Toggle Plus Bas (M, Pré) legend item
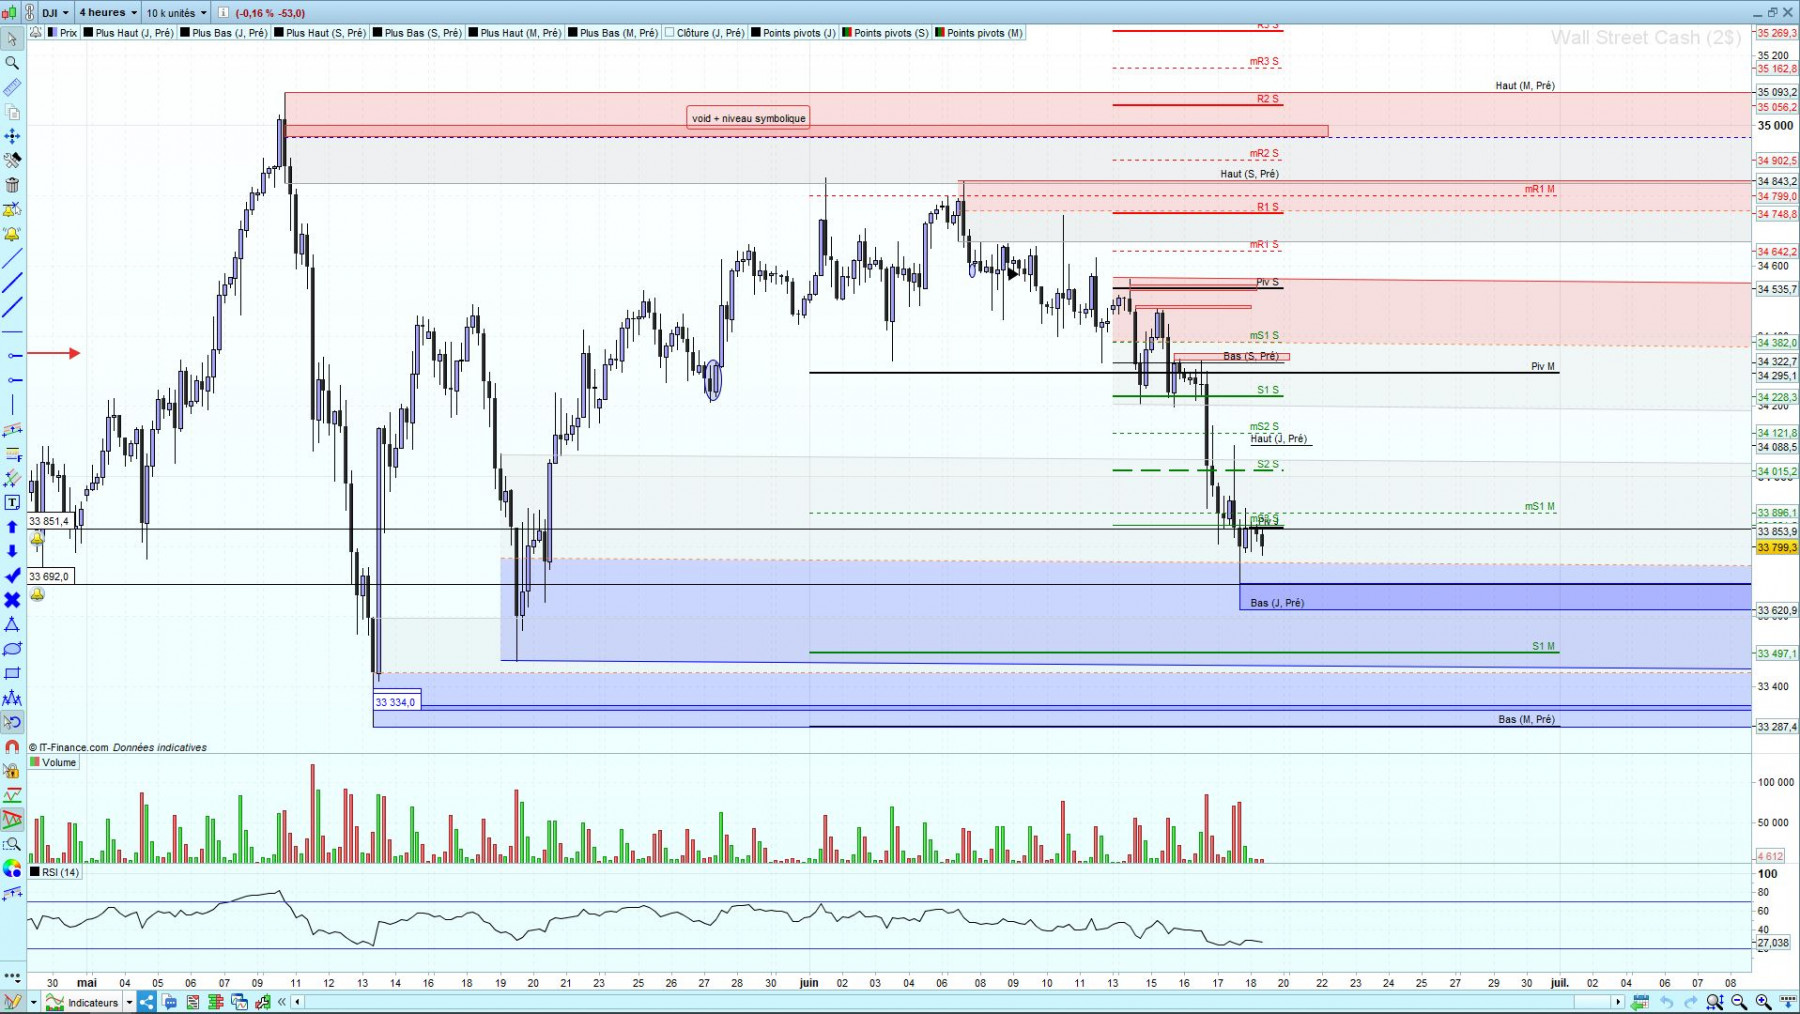 [x=612, y=33]
